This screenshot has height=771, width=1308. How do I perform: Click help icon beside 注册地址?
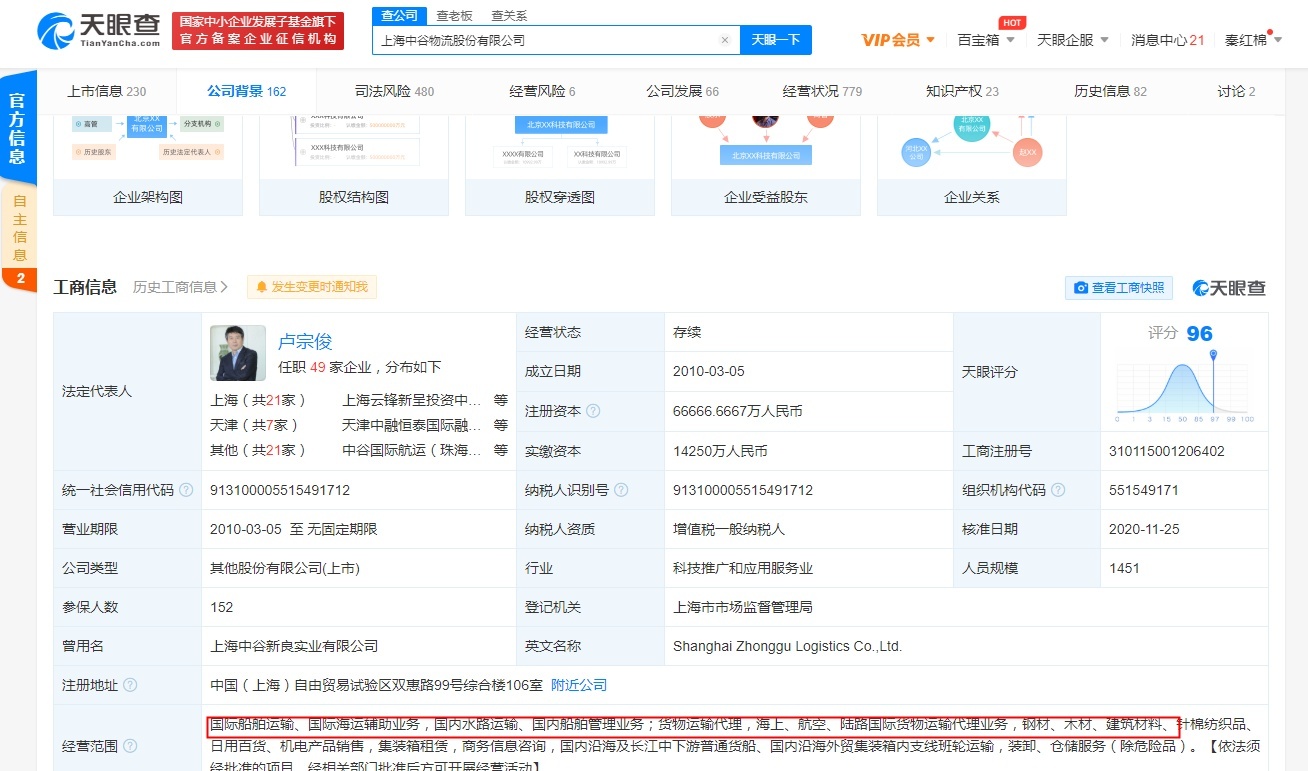[x=130, y=686]
